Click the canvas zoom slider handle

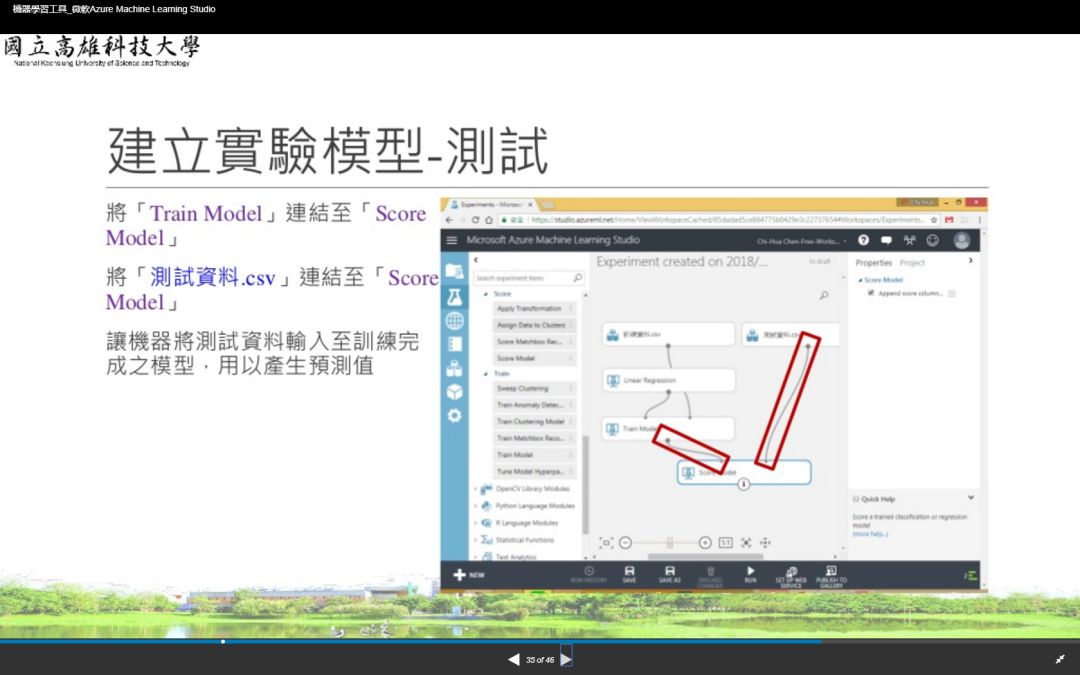[x=669, y=543]
